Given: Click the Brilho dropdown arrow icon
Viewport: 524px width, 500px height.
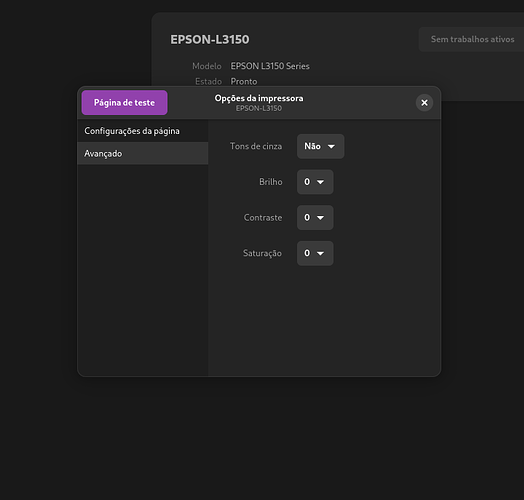Looking at the screenshot, I should 320,182.
